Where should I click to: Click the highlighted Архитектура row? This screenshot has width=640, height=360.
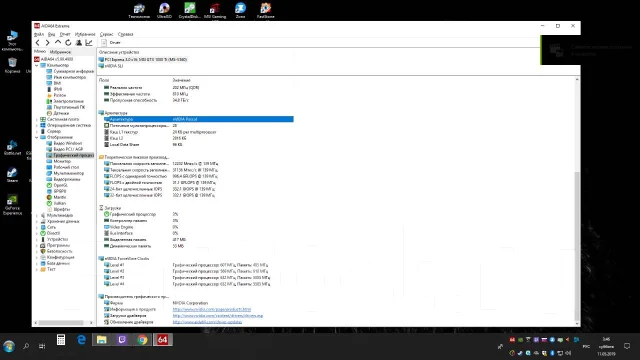(198, 119)
